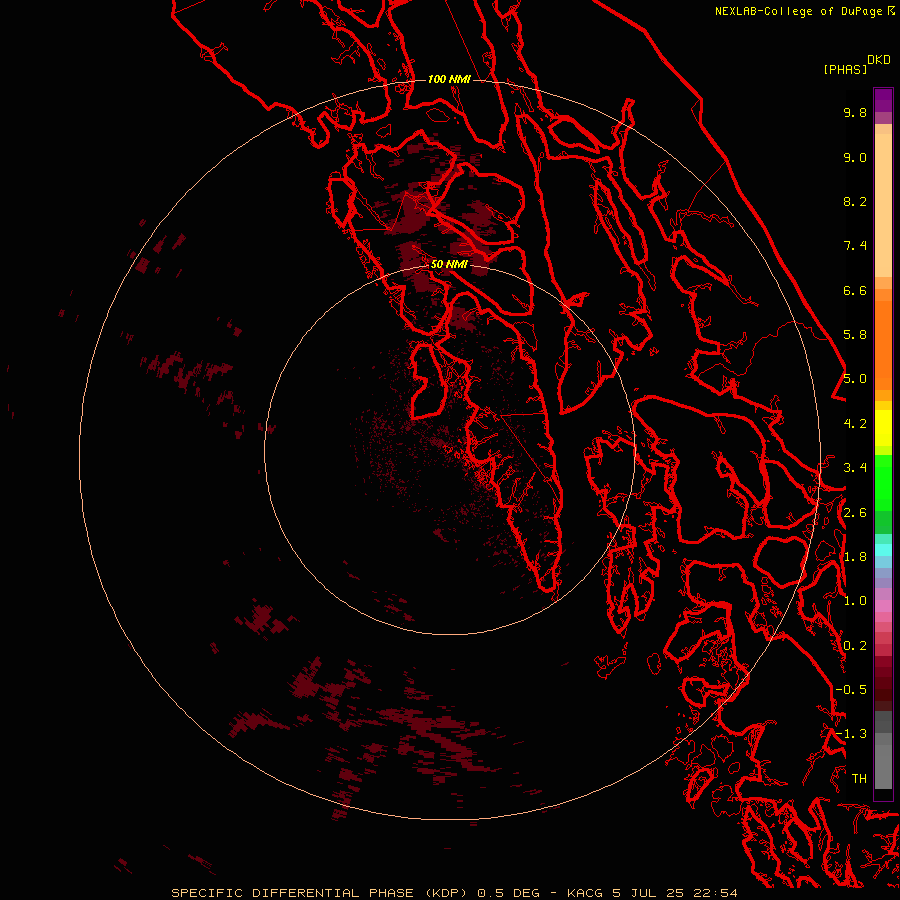Click the 1.8 value on the color scale
Viewport: 900px width, 900px height.
coord(855,557)
